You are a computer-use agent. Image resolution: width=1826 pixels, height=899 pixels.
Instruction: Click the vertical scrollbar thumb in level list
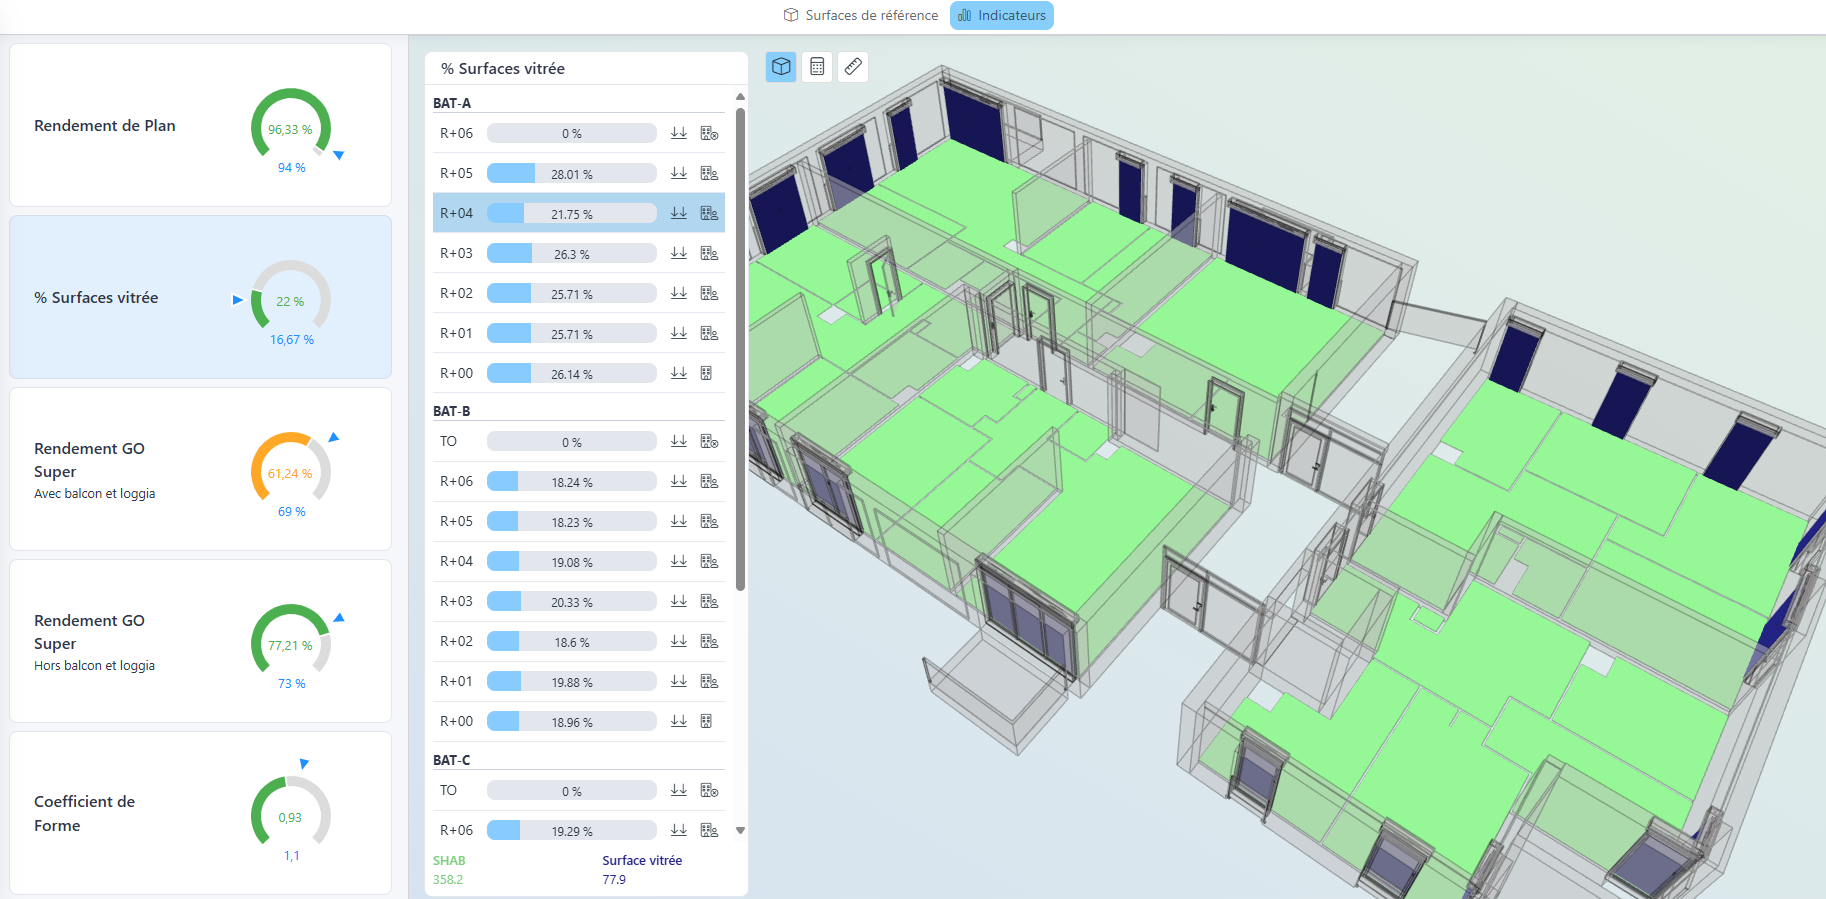pyautogui.click(x=740, y=348)
